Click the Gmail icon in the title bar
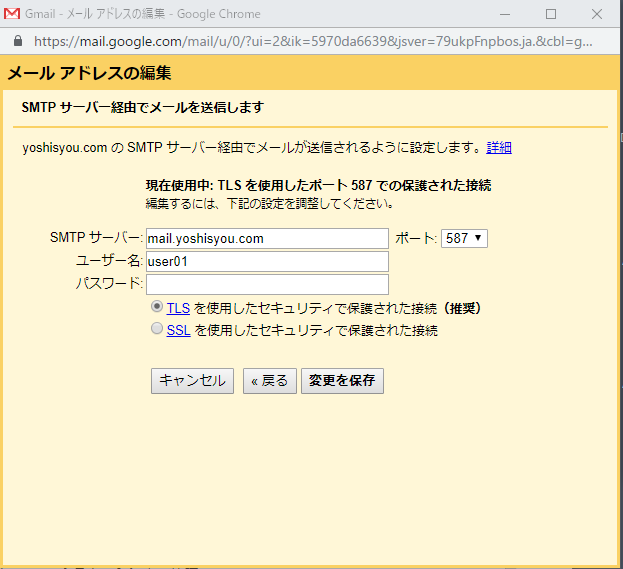 (x=13, y=14)
